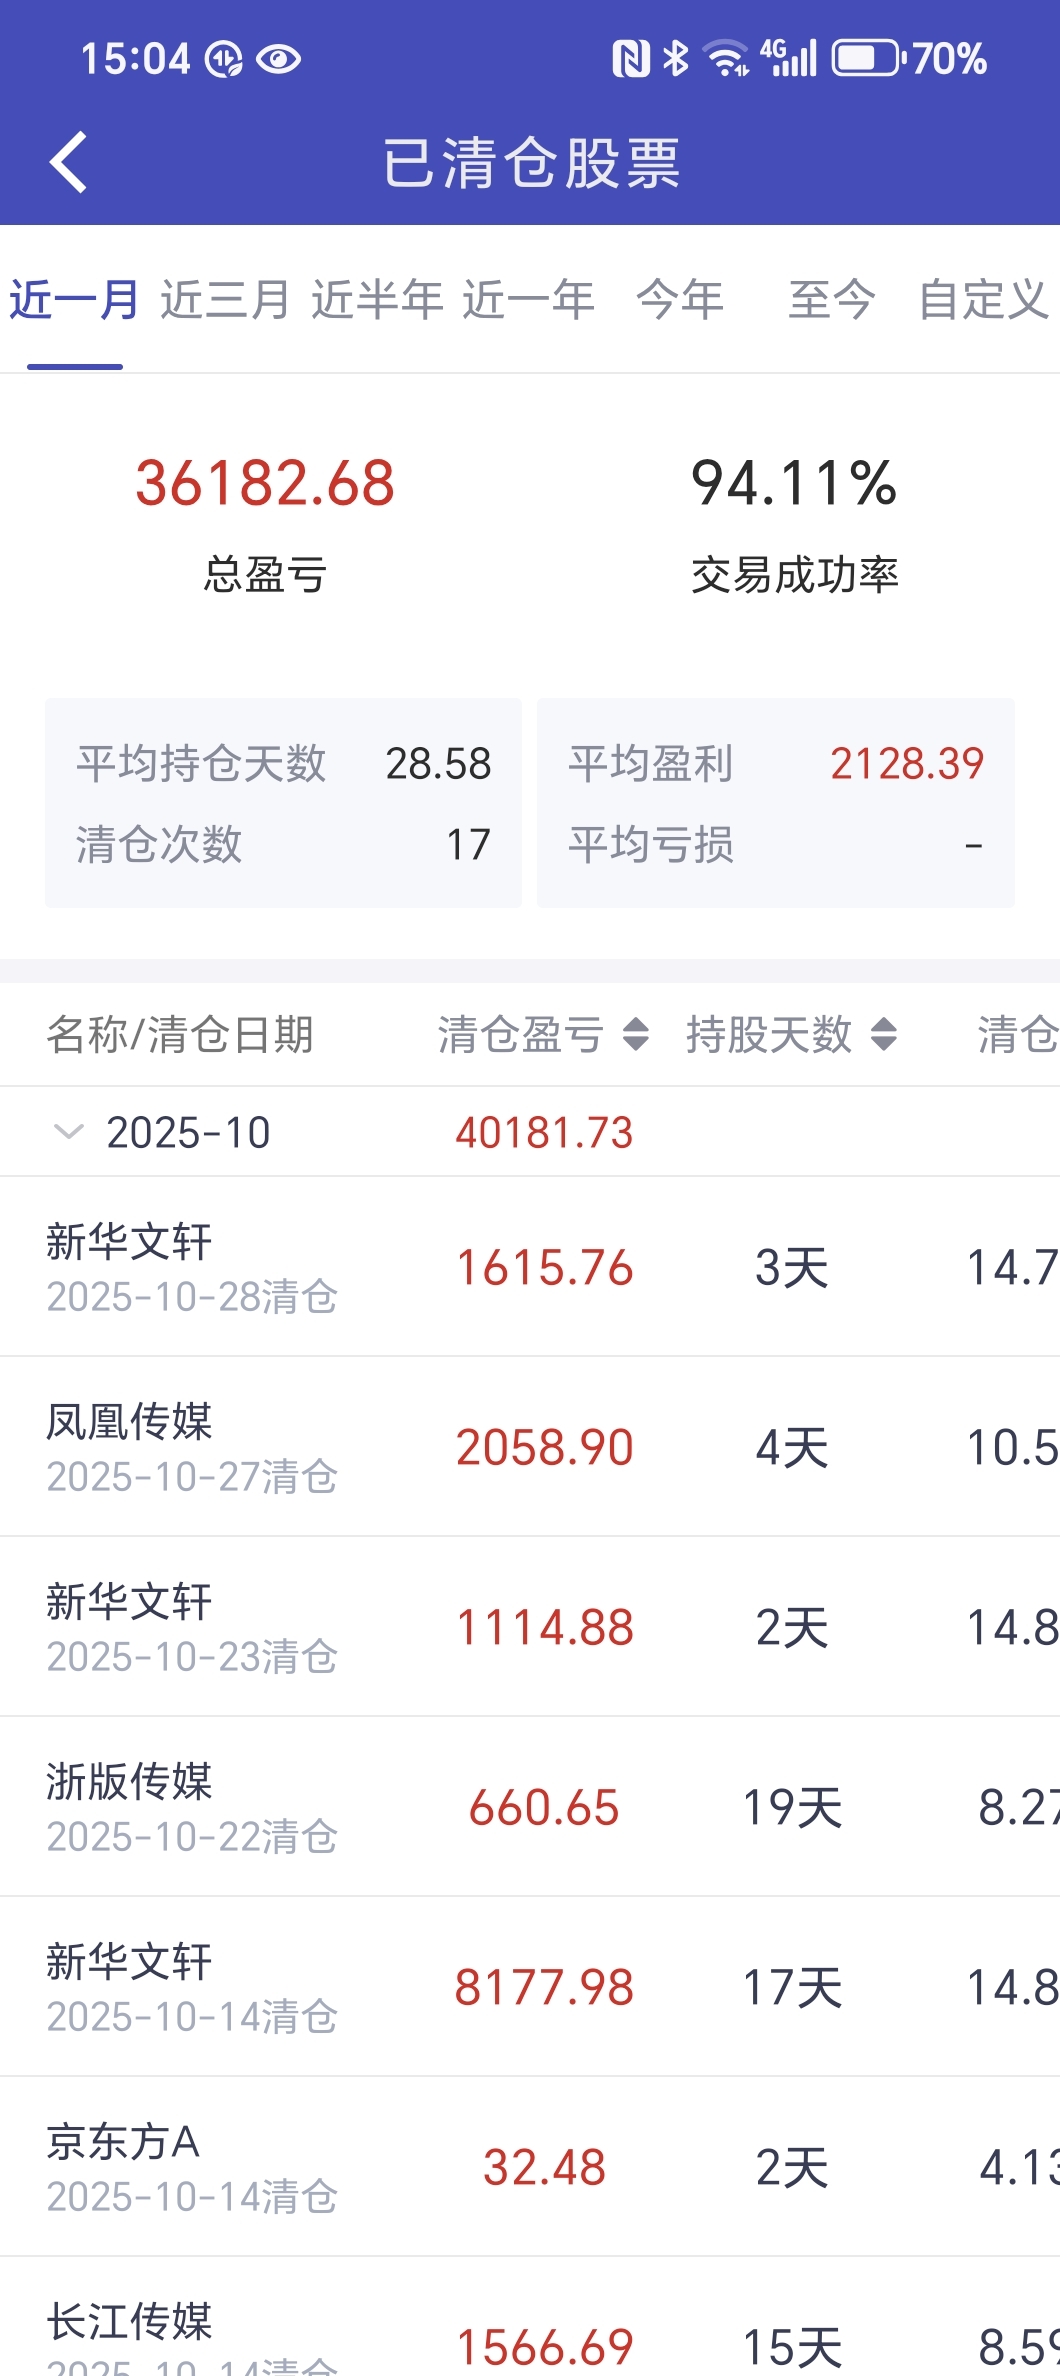Tap the NFC status bar icon
Viewport: 1060px width, 2376px height.
tap(630, 59)
